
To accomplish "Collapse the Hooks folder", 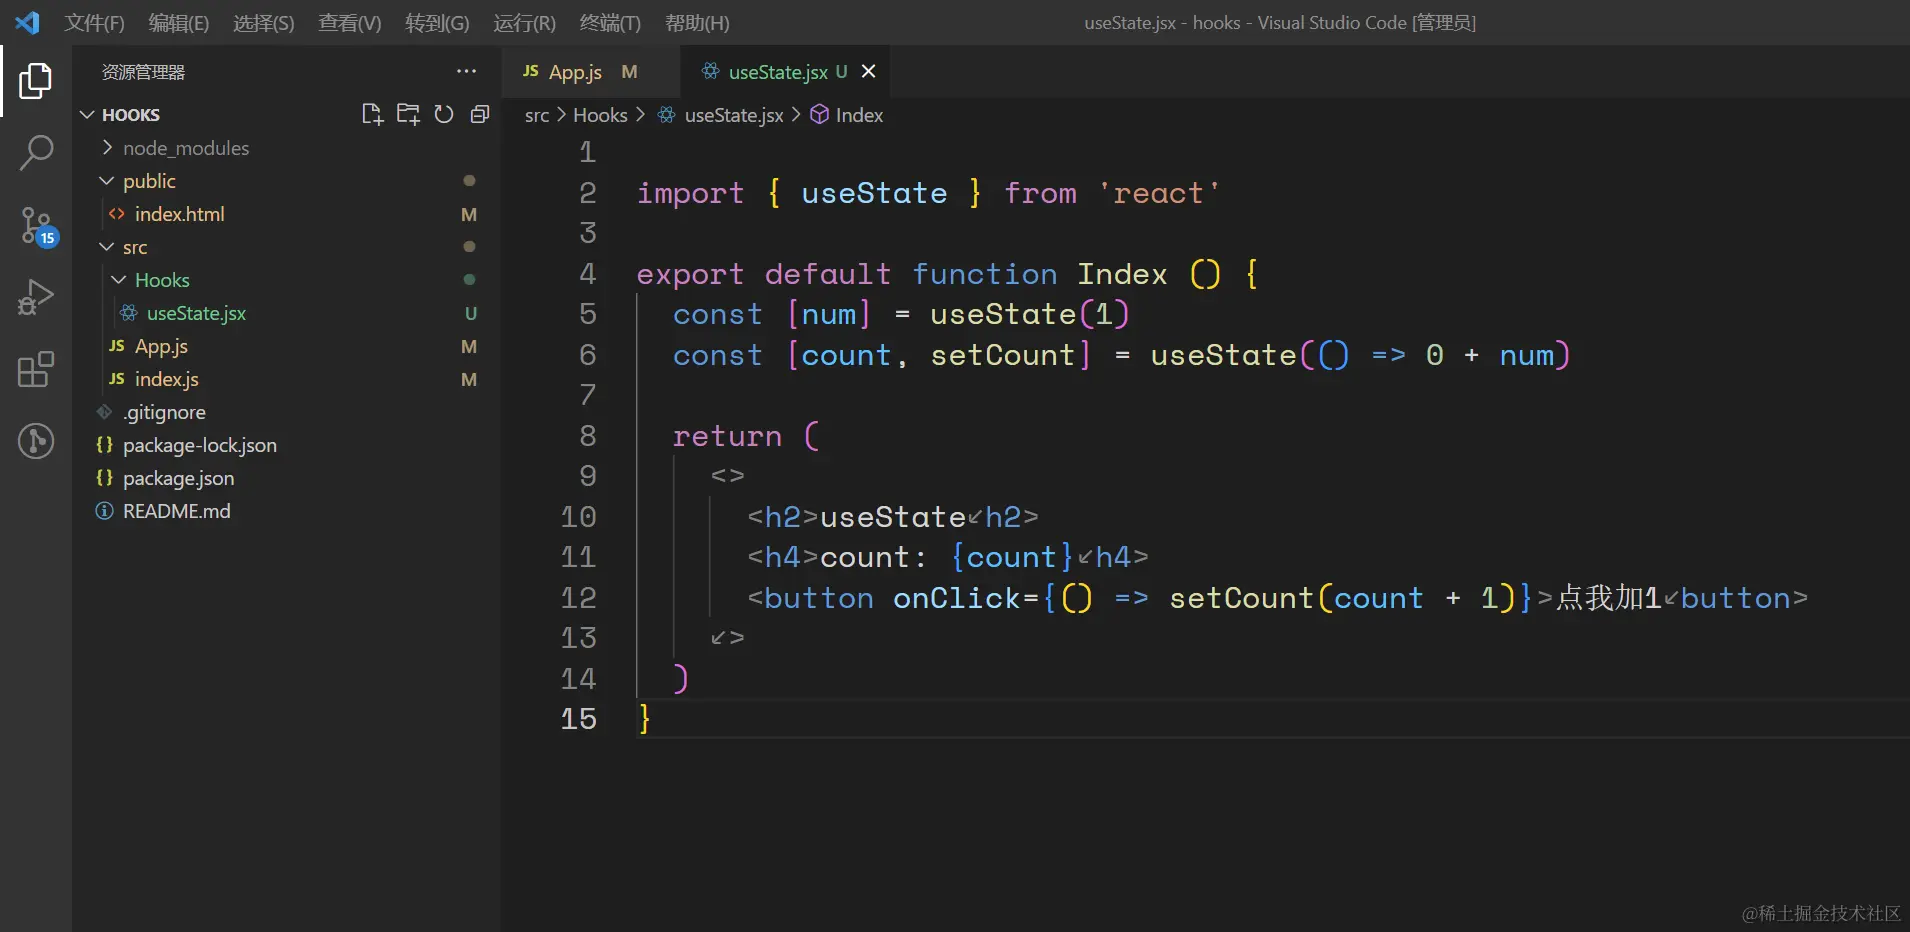I will tap(119, 280).
